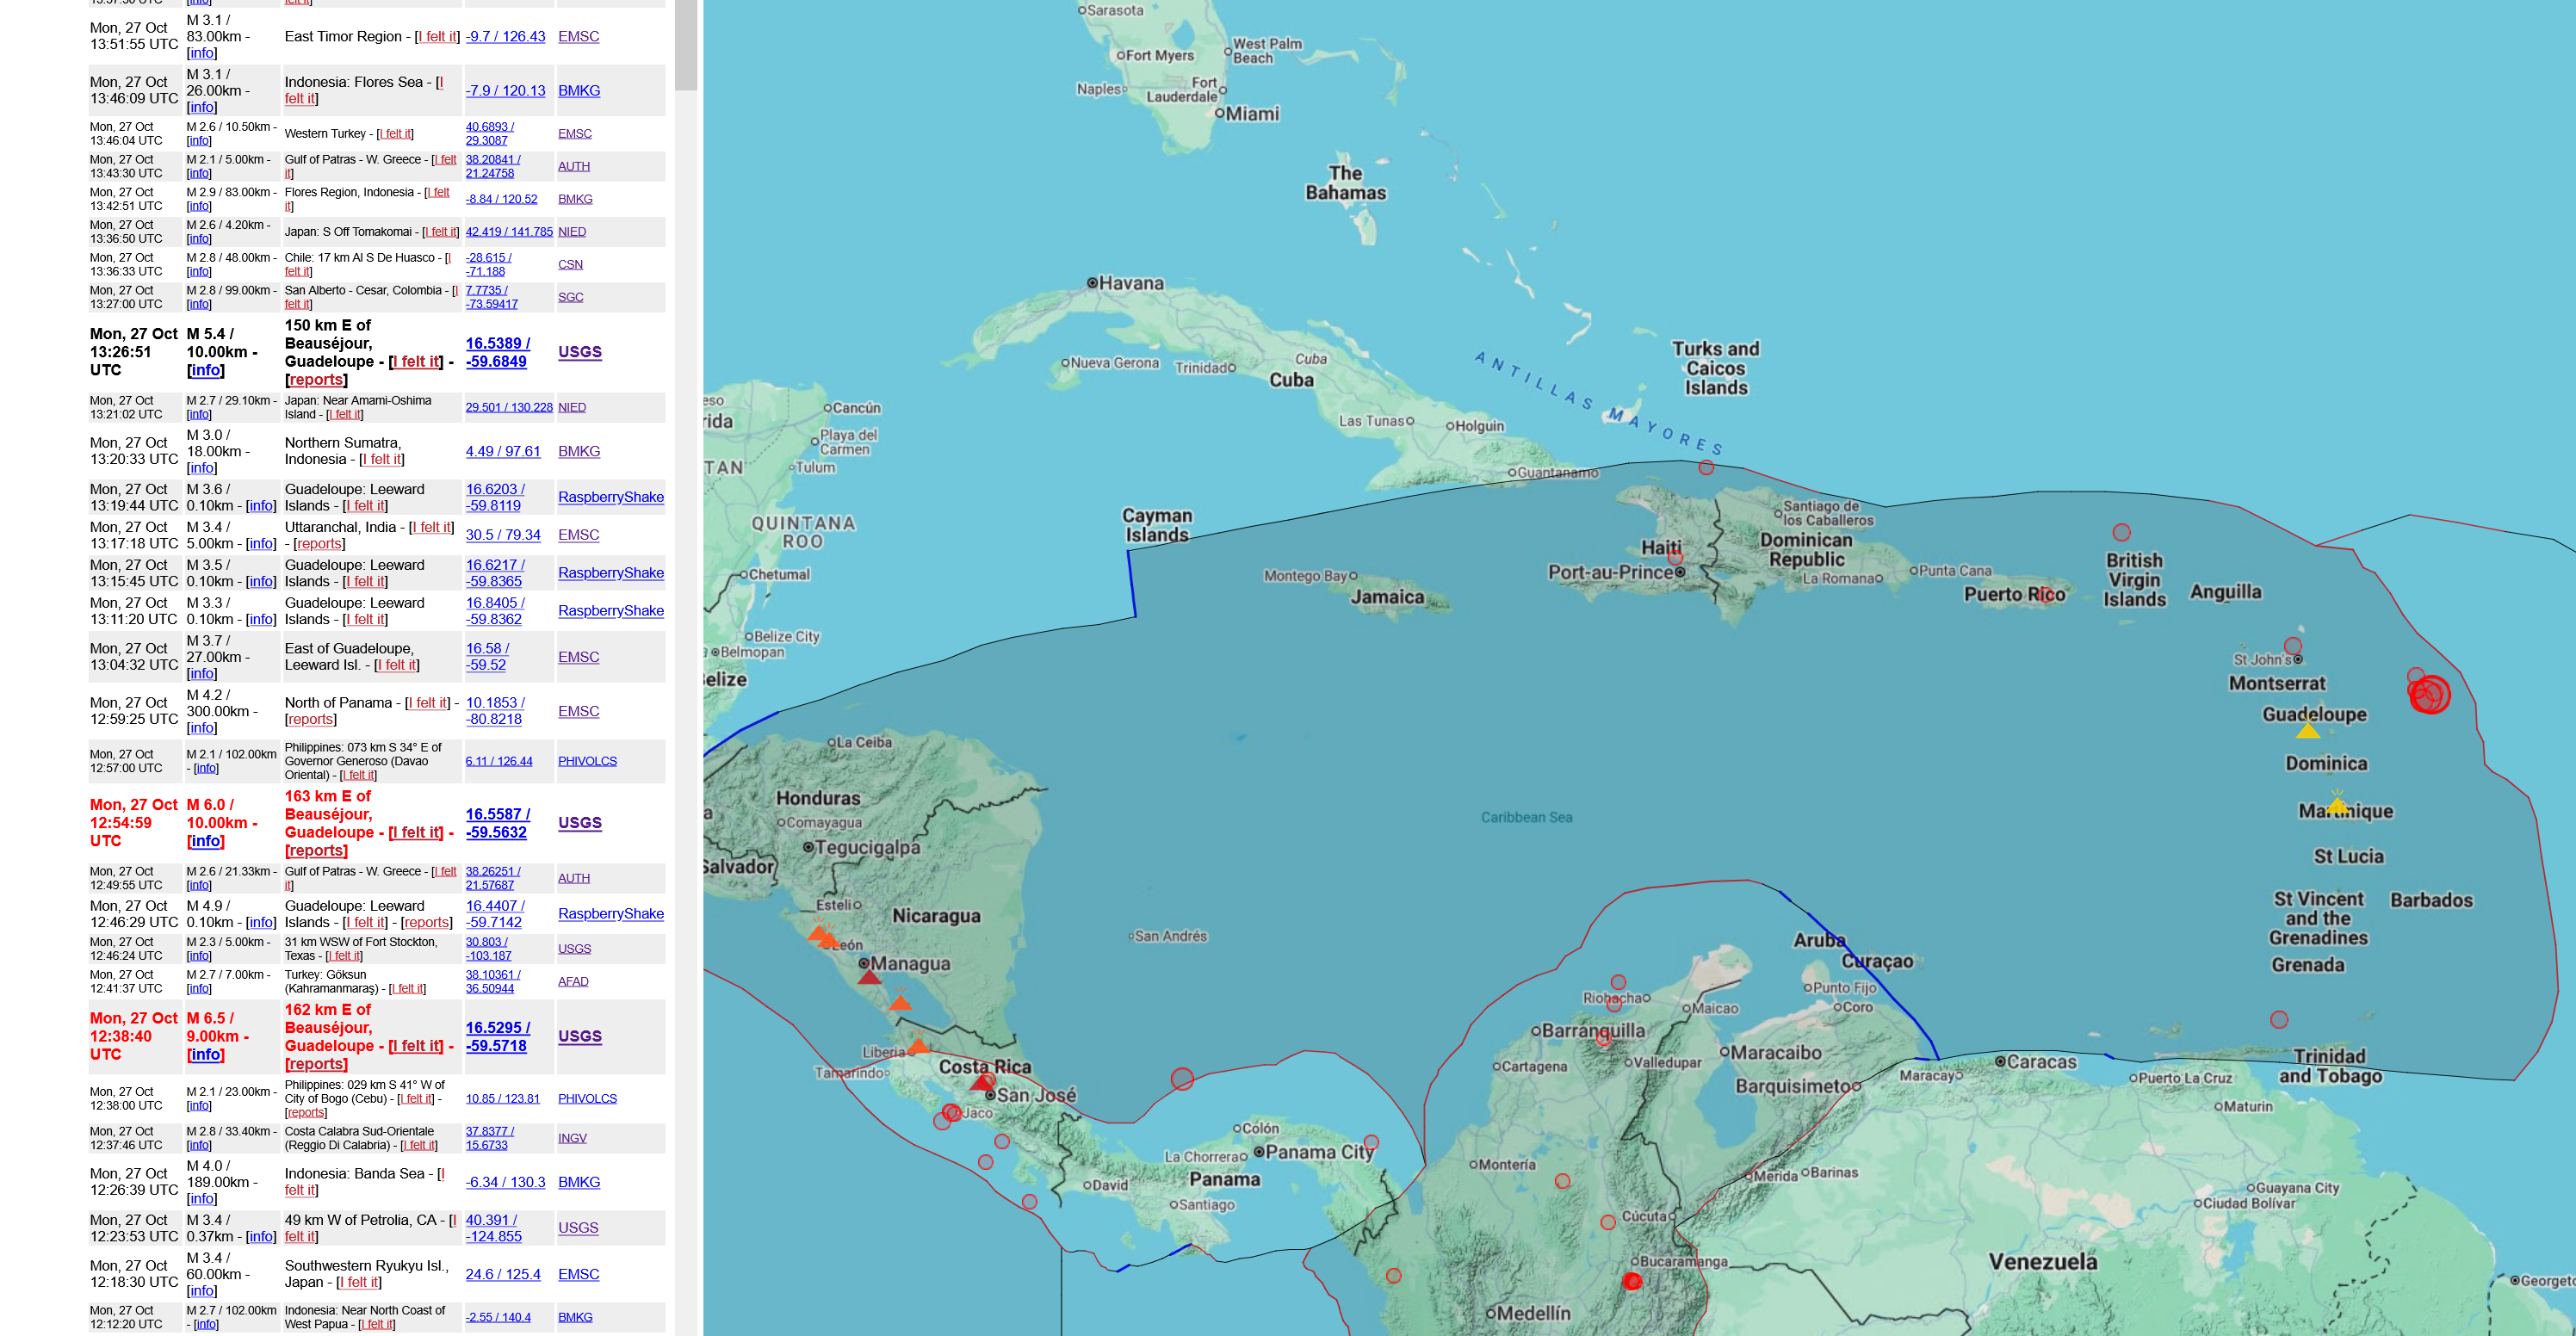Click quake circle northeast of Guantanamo
The image size is (2576, 1336).
coord(1706,467)
